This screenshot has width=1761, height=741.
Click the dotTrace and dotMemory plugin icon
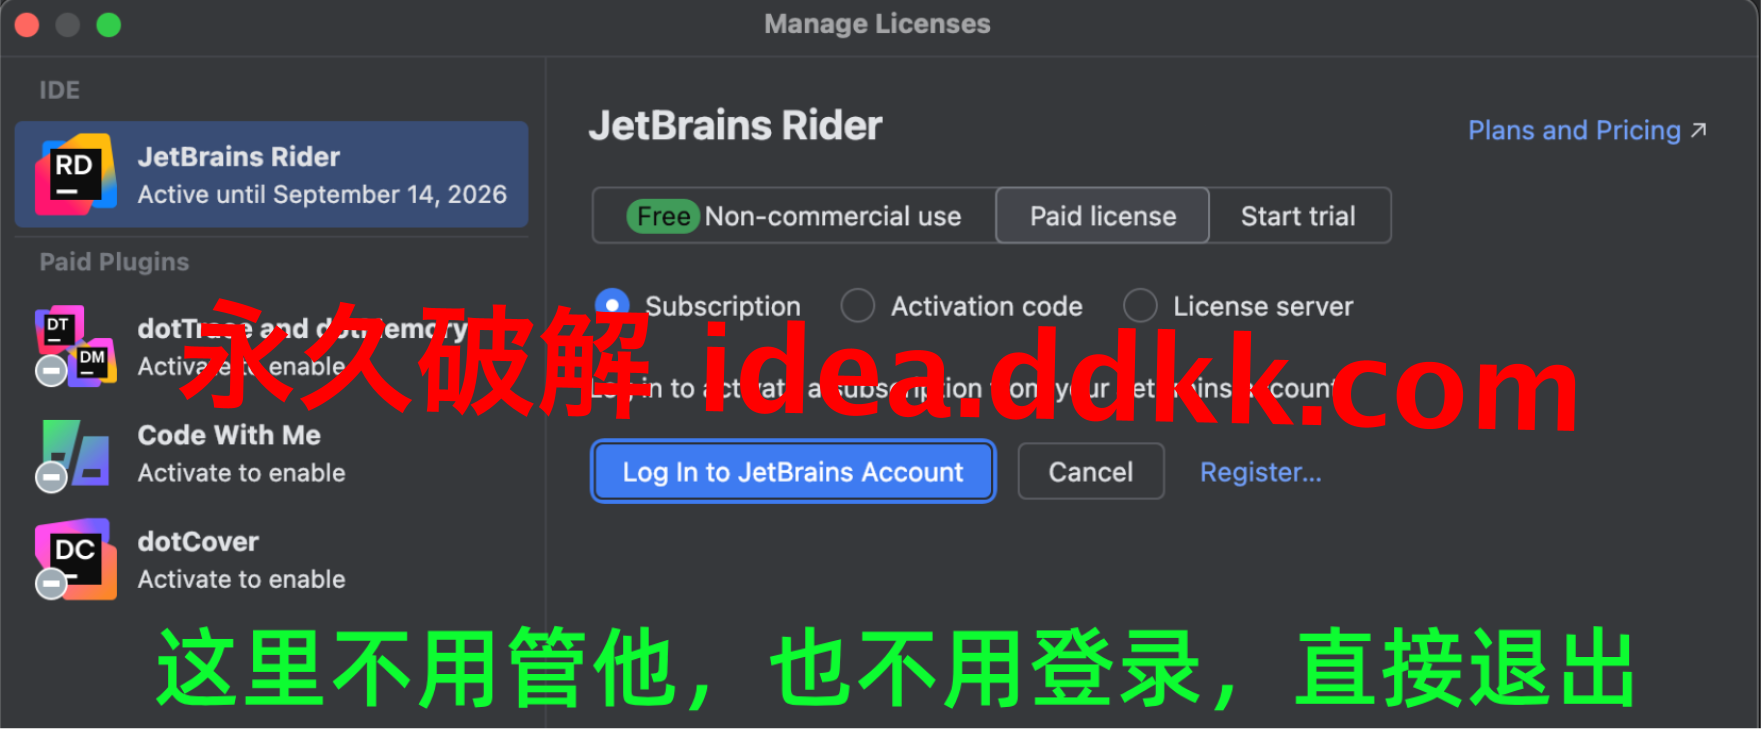[75, 346]
